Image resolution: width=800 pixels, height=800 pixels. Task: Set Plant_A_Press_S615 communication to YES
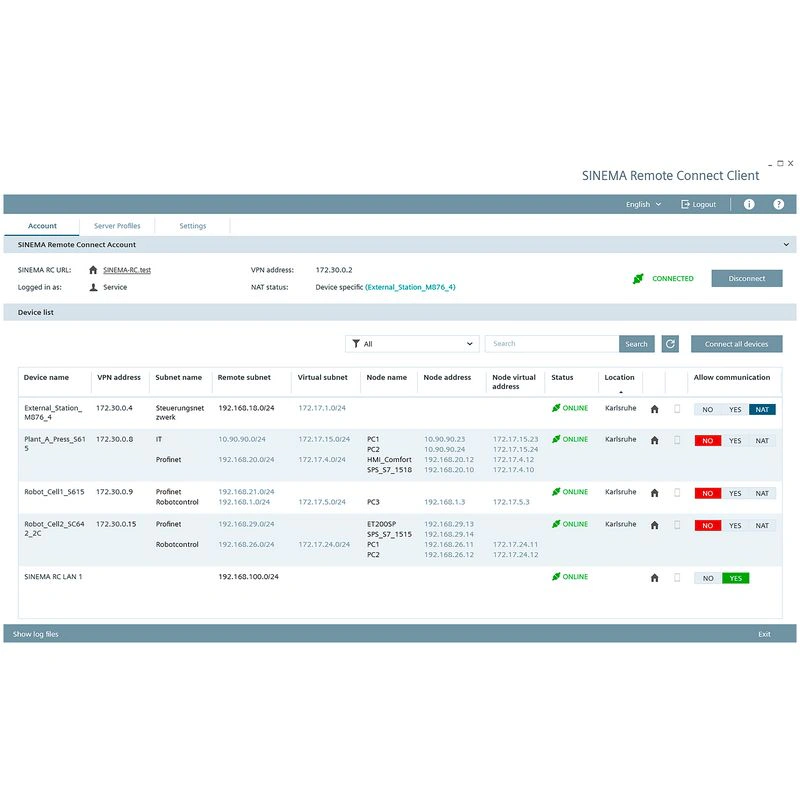point(735,440)
